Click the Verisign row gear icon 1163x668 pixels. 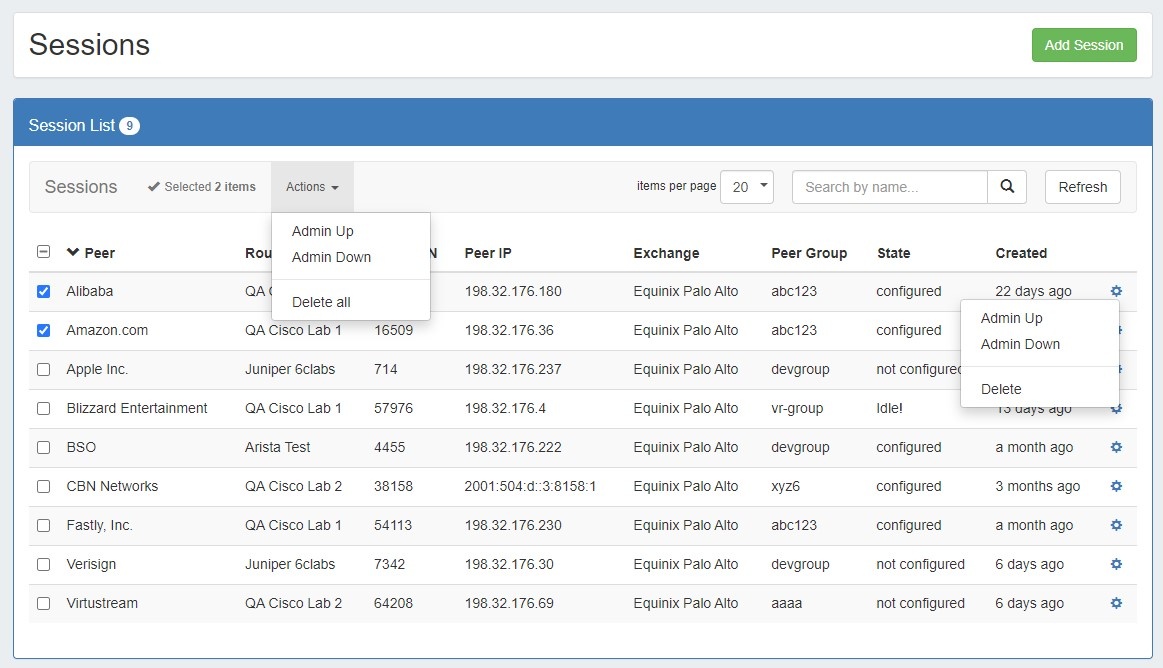click(1116, 564)
